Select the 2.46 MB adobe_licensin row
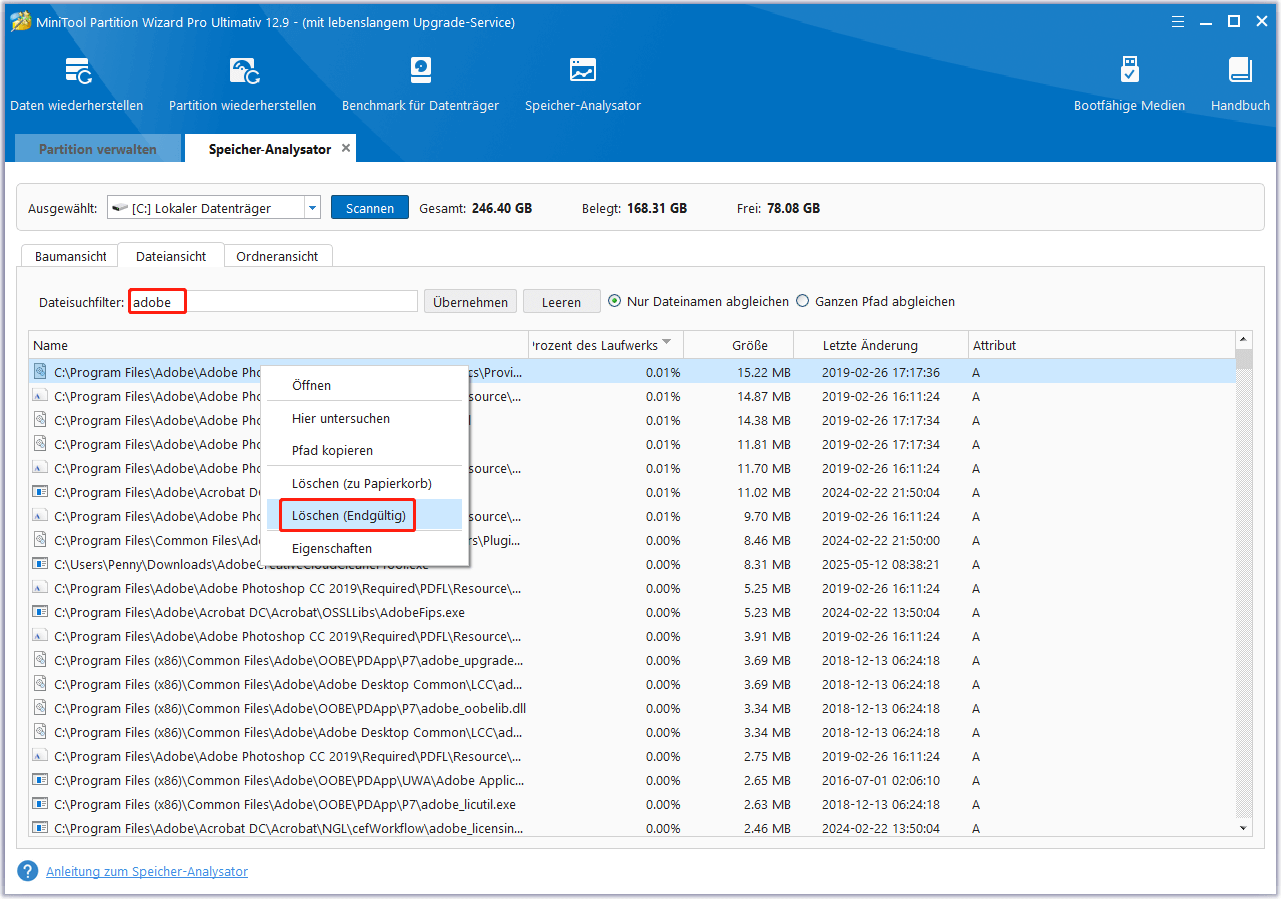Viewport: 1281px width, 899px height. [632, 828]
